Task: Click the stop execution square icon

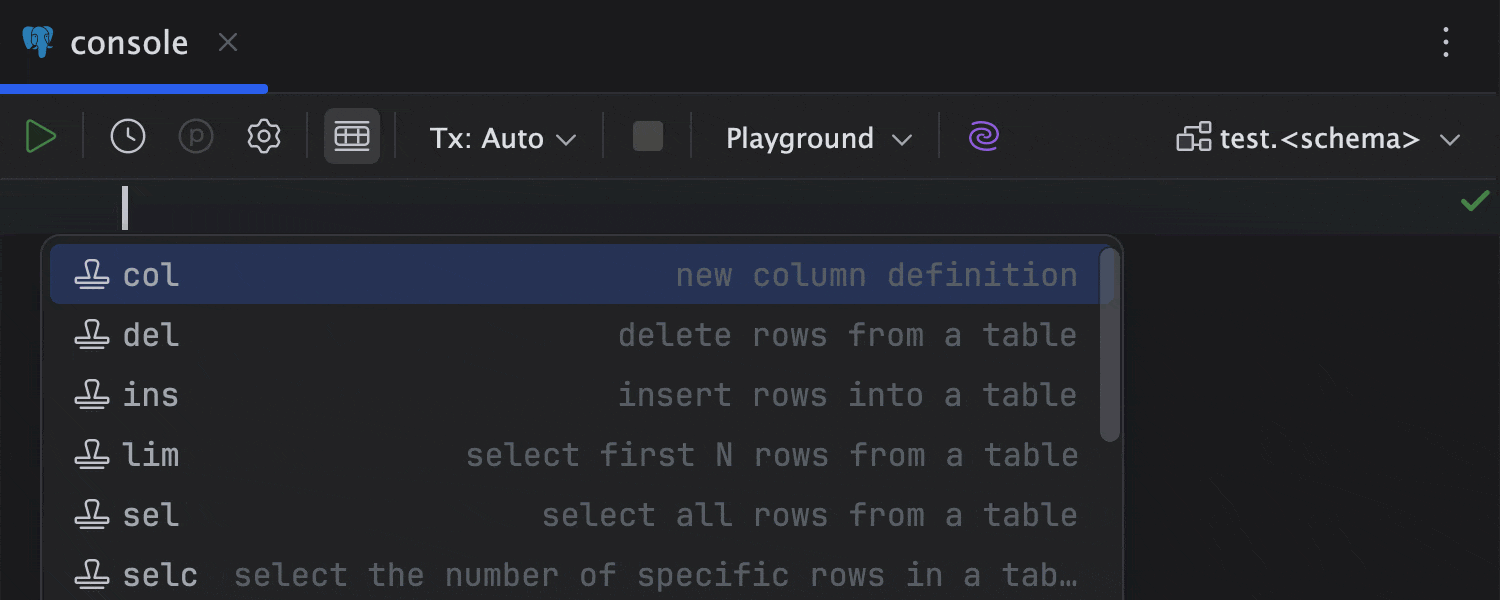Action: (x=647, y=136)
